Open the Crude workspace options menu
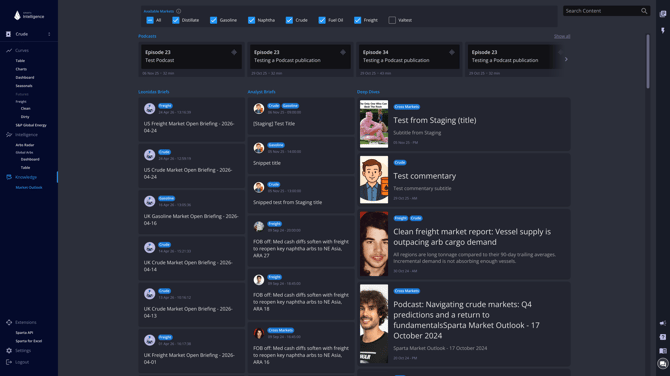 (x=49, y=34)
